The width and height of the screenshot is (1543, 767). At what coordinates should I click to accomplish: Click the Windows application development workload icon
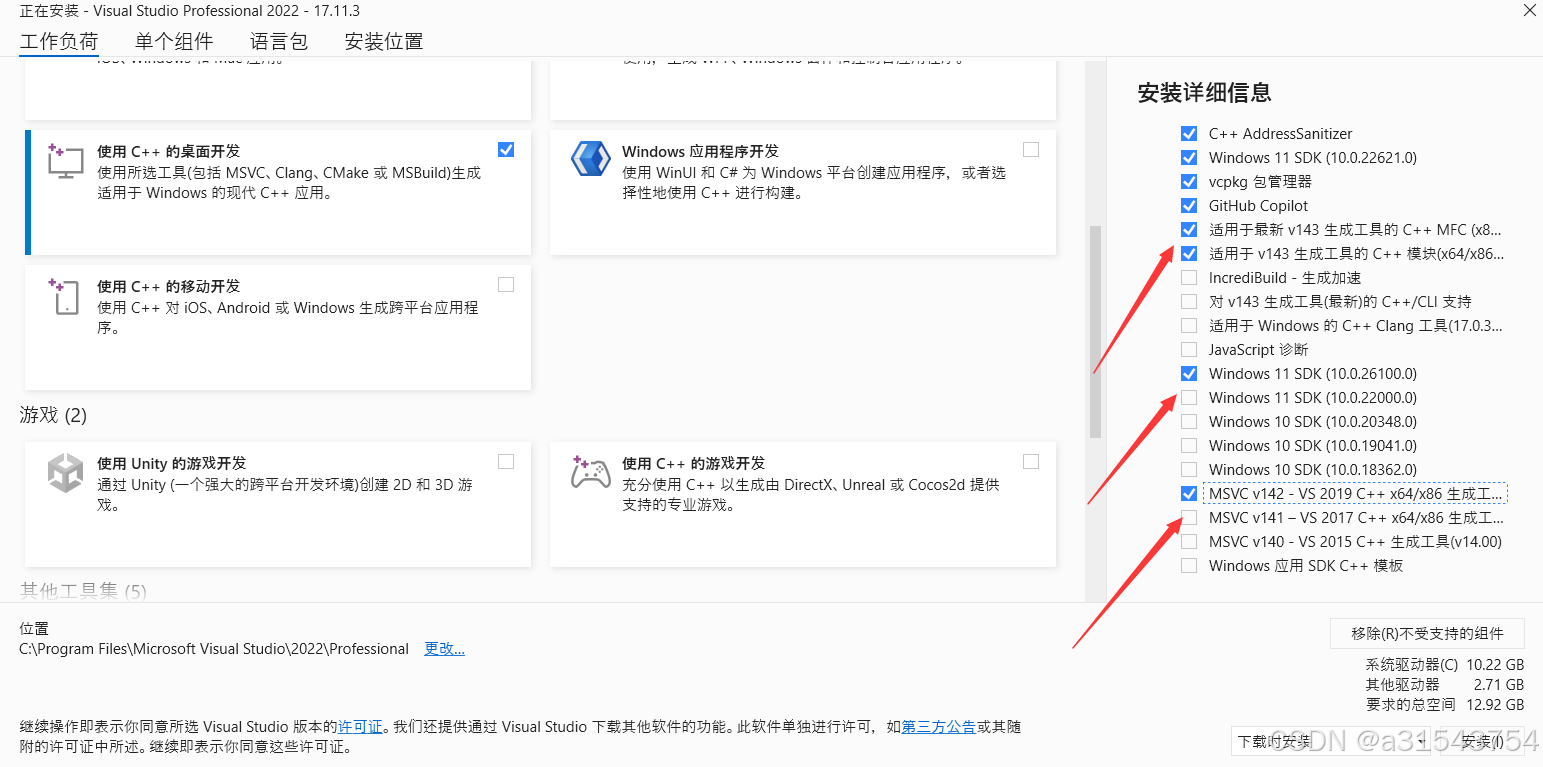(590, 159)
